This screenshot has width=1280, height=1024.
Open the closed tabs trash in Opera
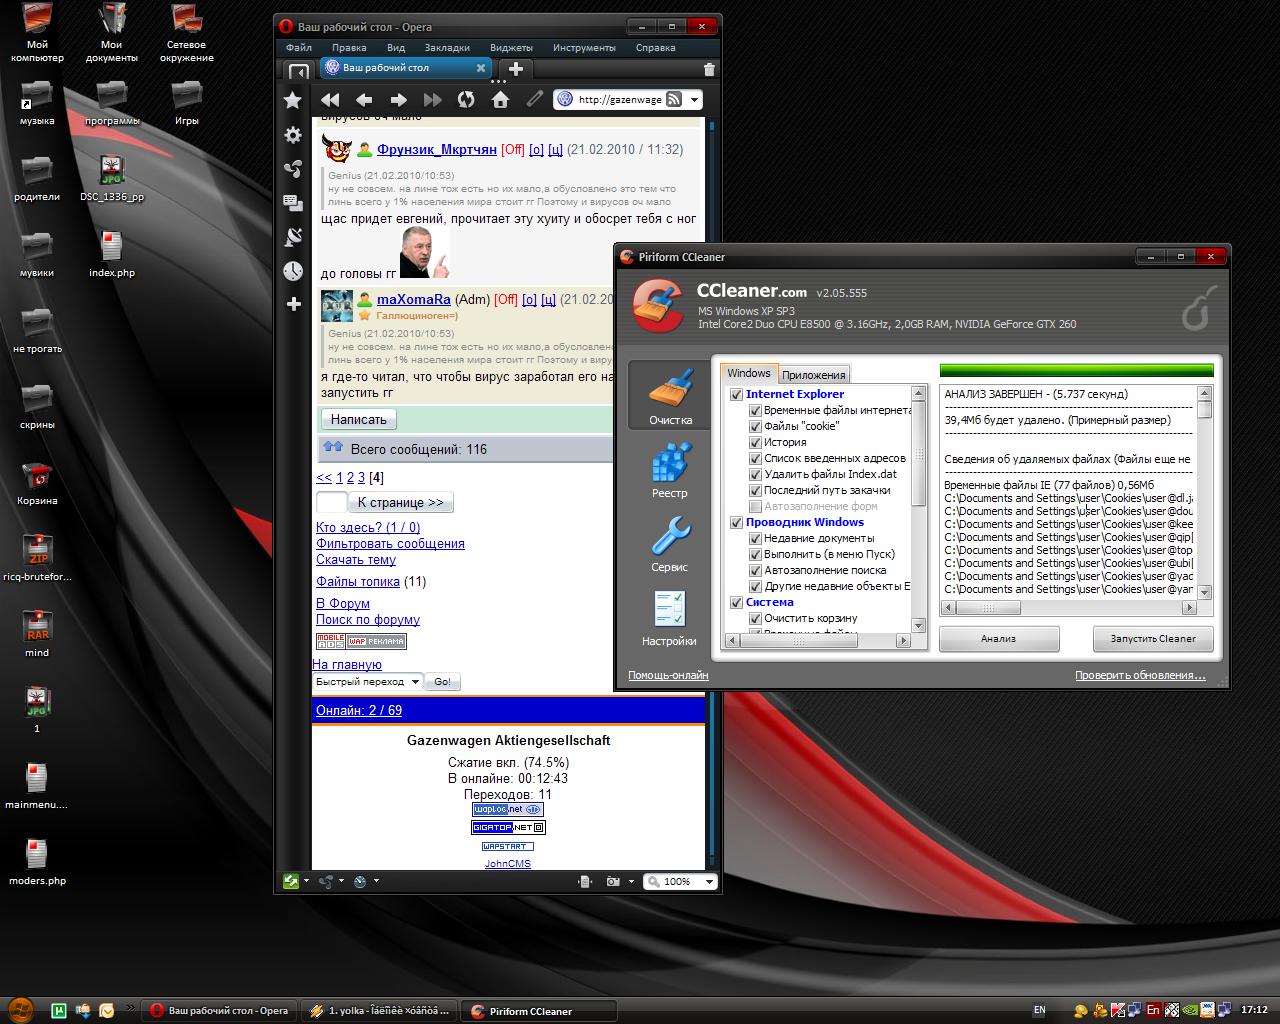(x=709, y=69)
